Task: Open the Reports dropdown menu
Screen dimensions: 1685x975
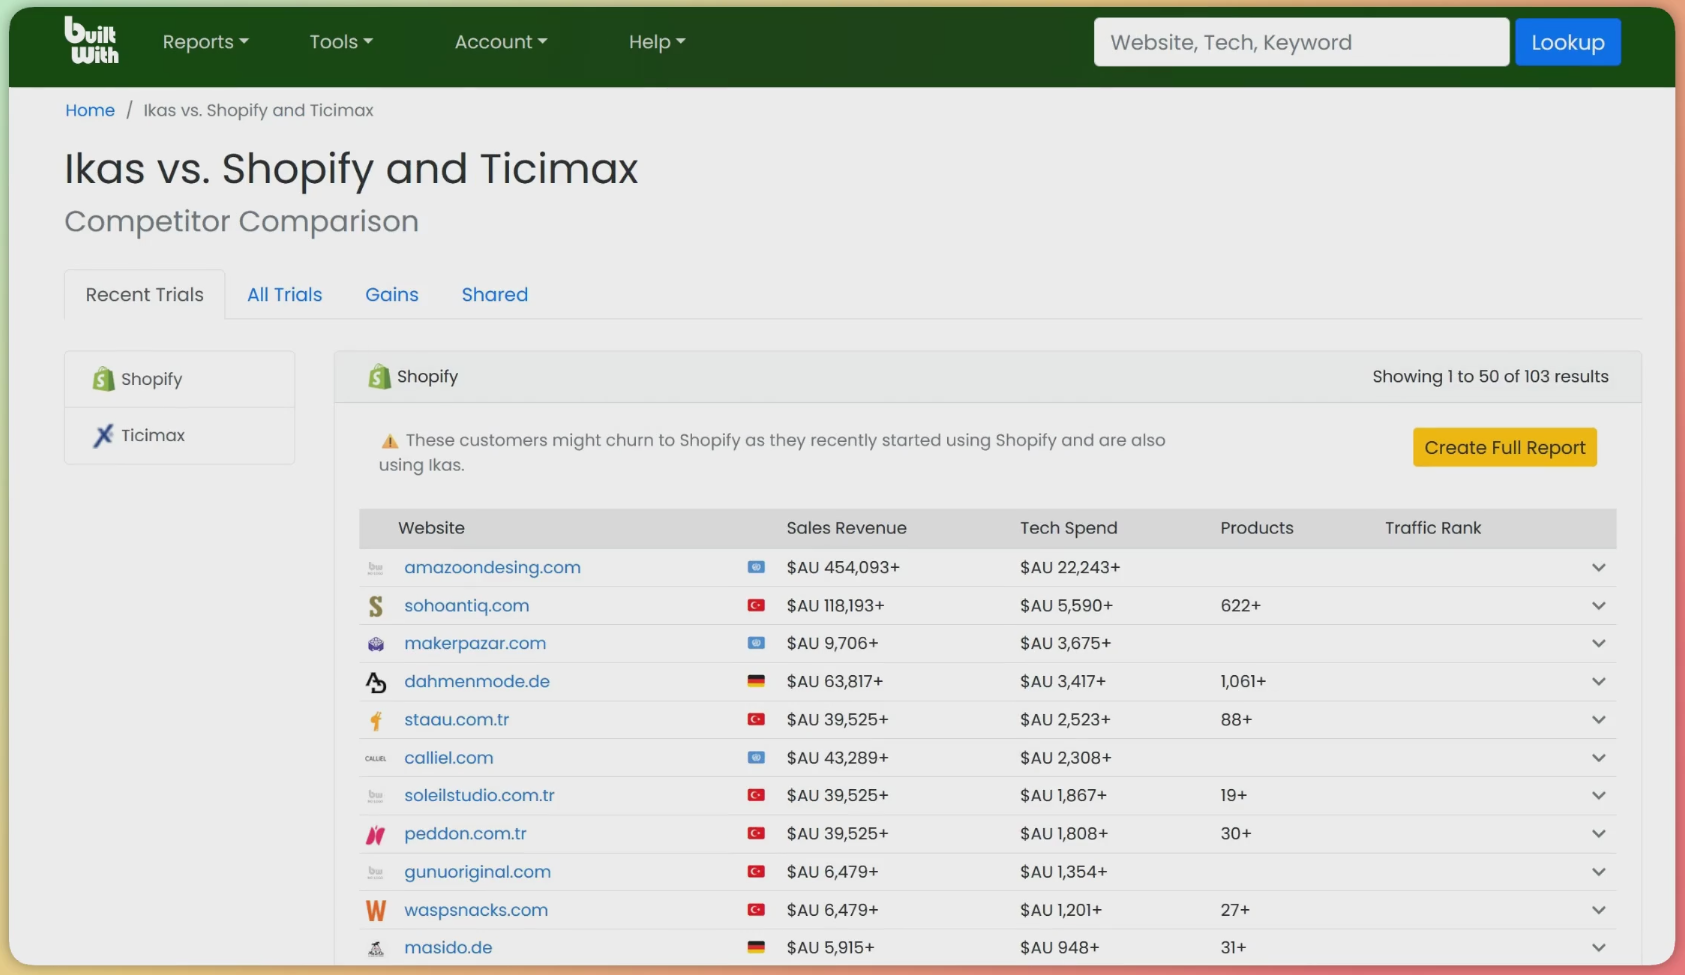Action: coord(205,42)
